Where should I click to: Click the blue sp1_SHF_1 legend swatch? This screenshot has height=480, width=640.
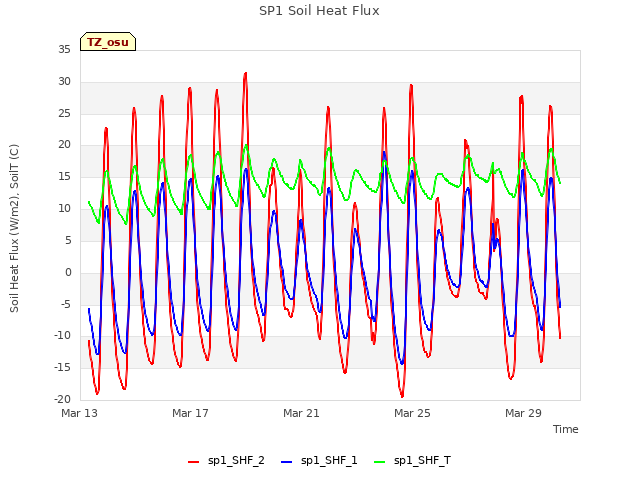point(287,462)
